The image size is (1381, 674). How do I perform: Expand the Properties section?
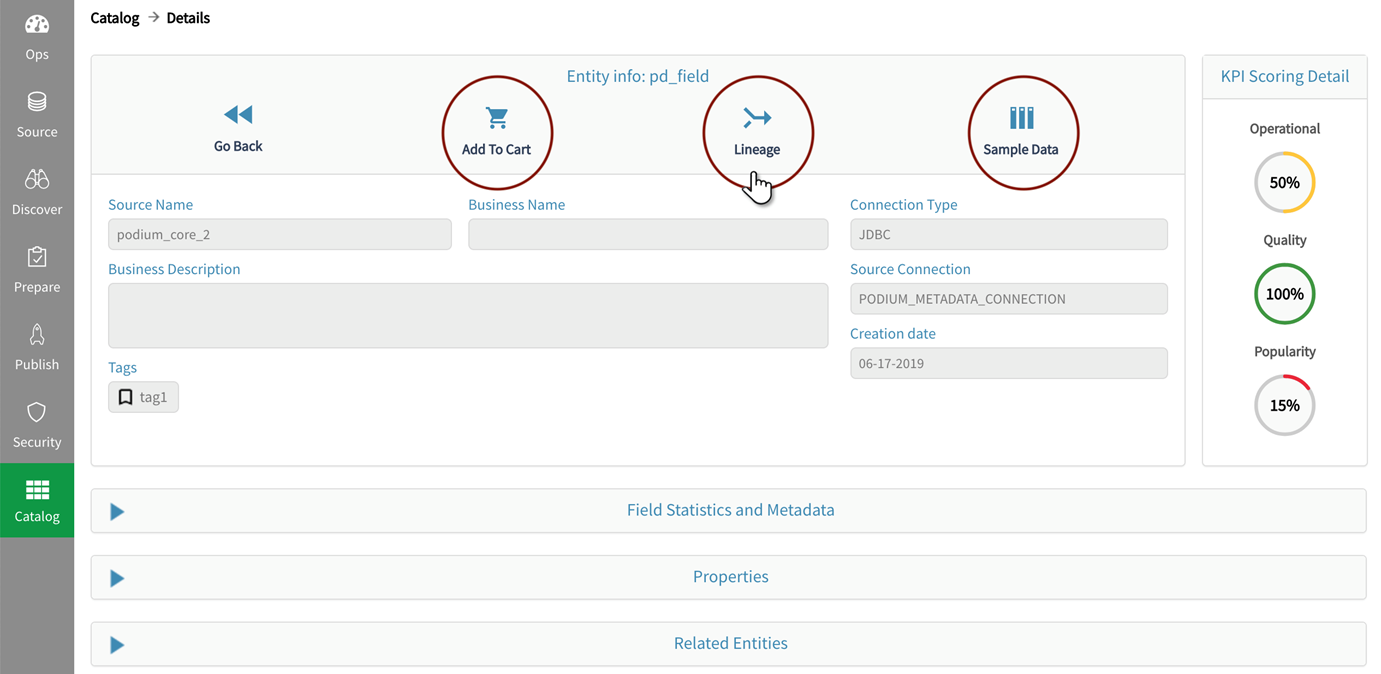click(x=117, y=578)
